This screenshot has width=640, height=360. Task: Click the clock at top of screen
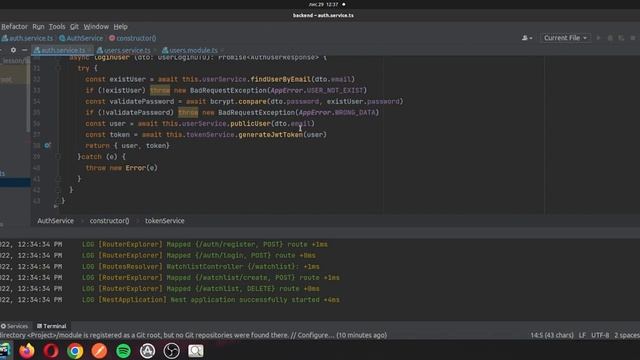click(324, 4)
